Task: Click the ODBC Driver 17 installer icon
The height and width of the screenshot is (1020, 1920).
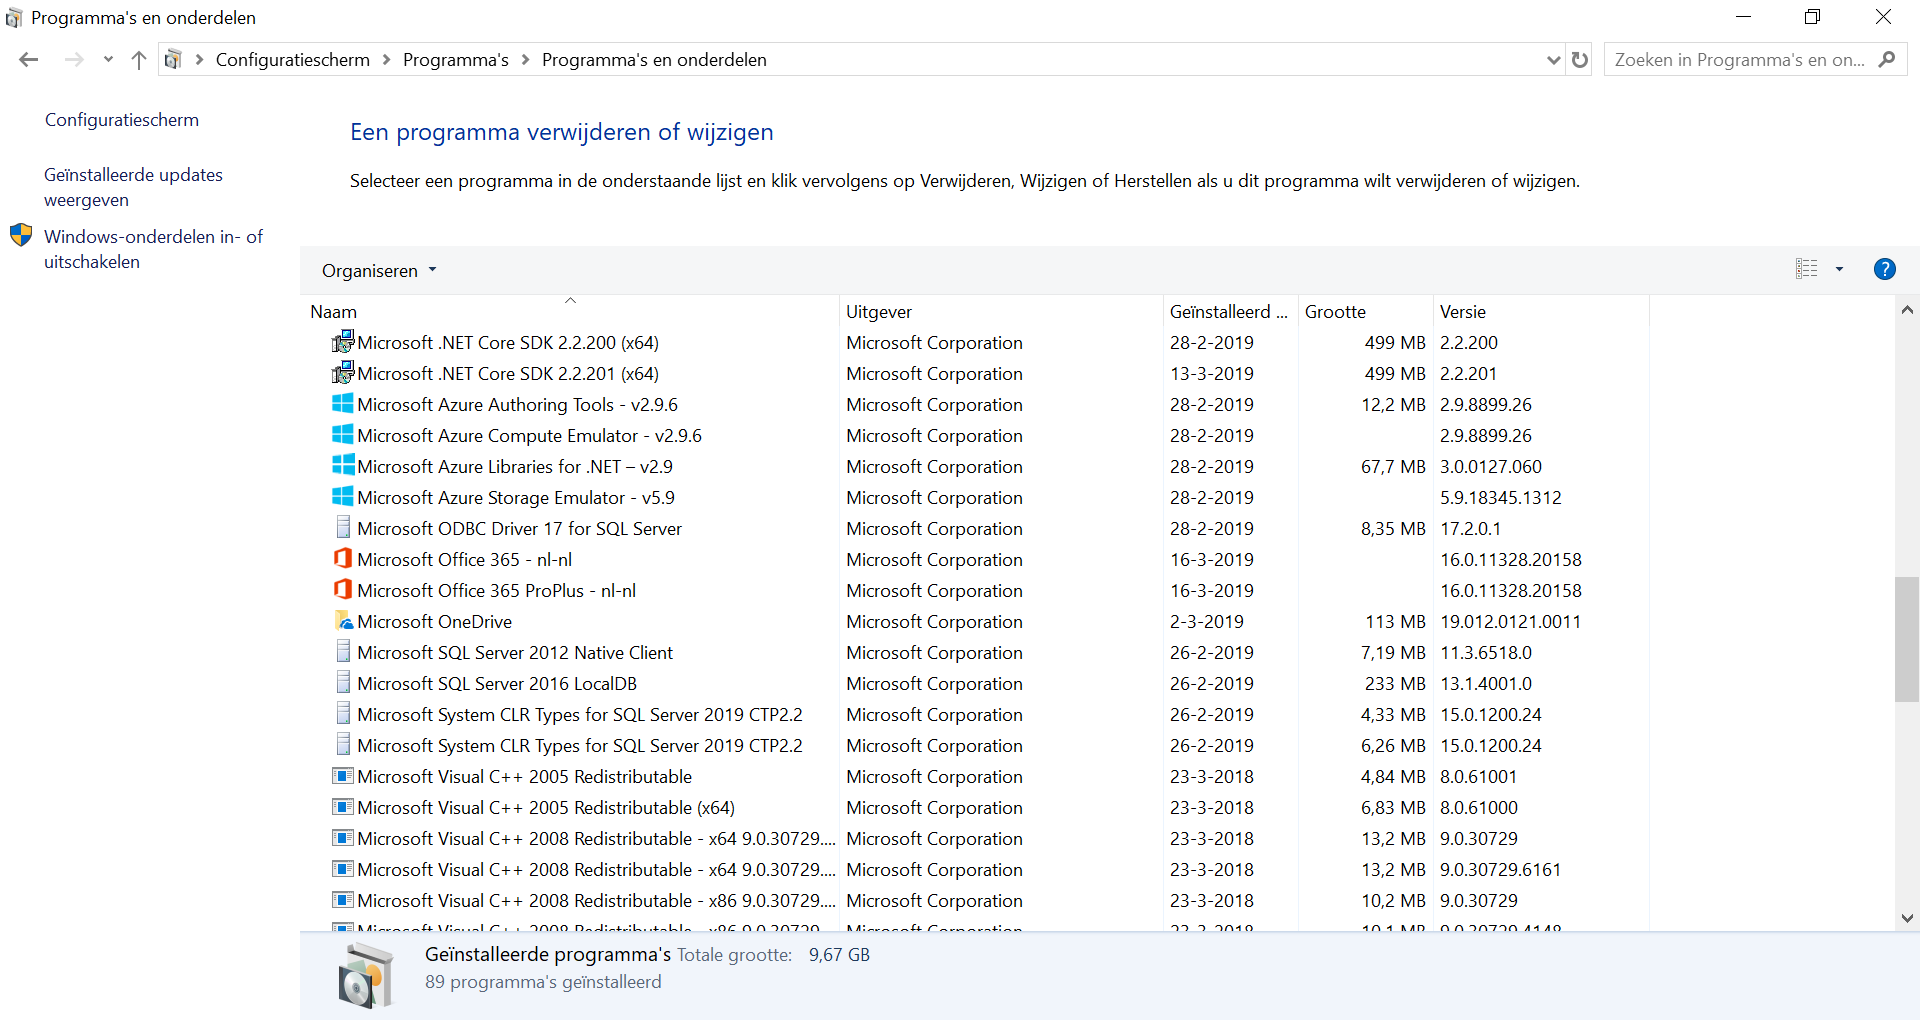Action: click(343, 528)
